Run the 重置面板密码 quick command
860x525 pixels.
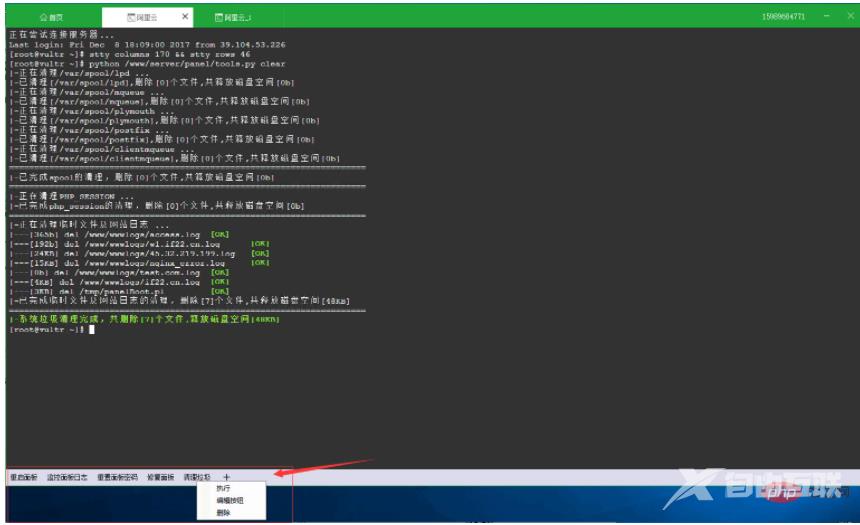click(117, 477)
